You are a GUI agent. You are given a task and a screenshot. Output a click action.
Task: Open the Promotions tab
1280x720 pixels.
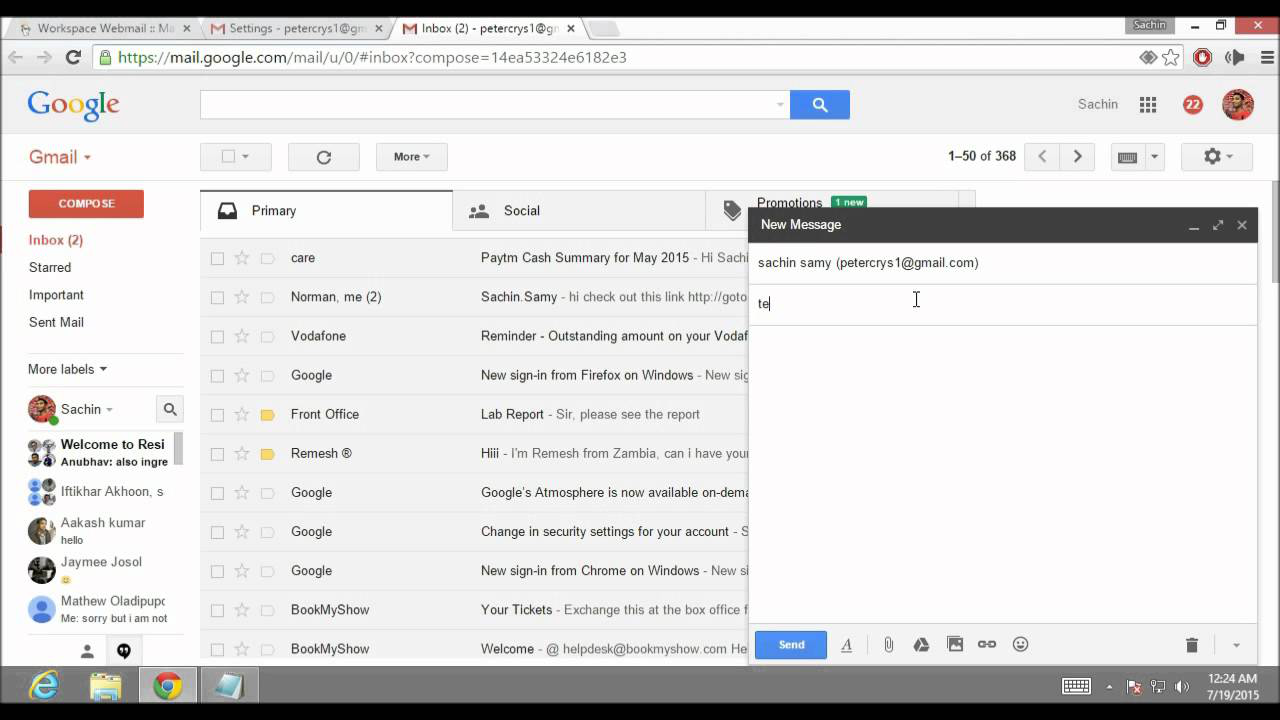[x=789, y=203]
